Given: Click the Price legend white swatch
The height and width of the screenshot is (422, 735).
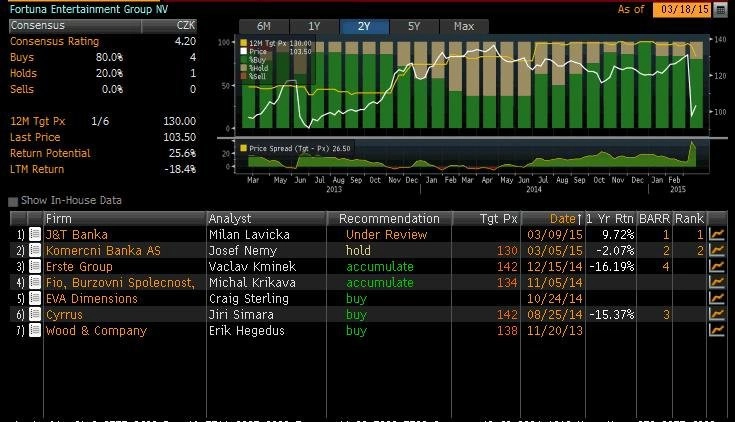Looking at the screenshot, I should [243, 51].
